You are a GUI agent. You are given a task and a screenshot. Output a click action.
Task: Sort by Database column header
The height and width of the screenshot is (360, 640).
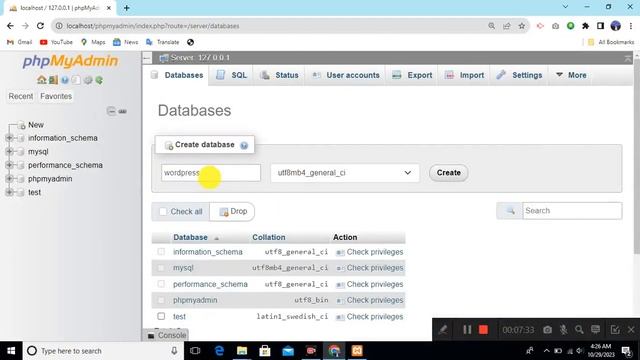pos(190,237)
